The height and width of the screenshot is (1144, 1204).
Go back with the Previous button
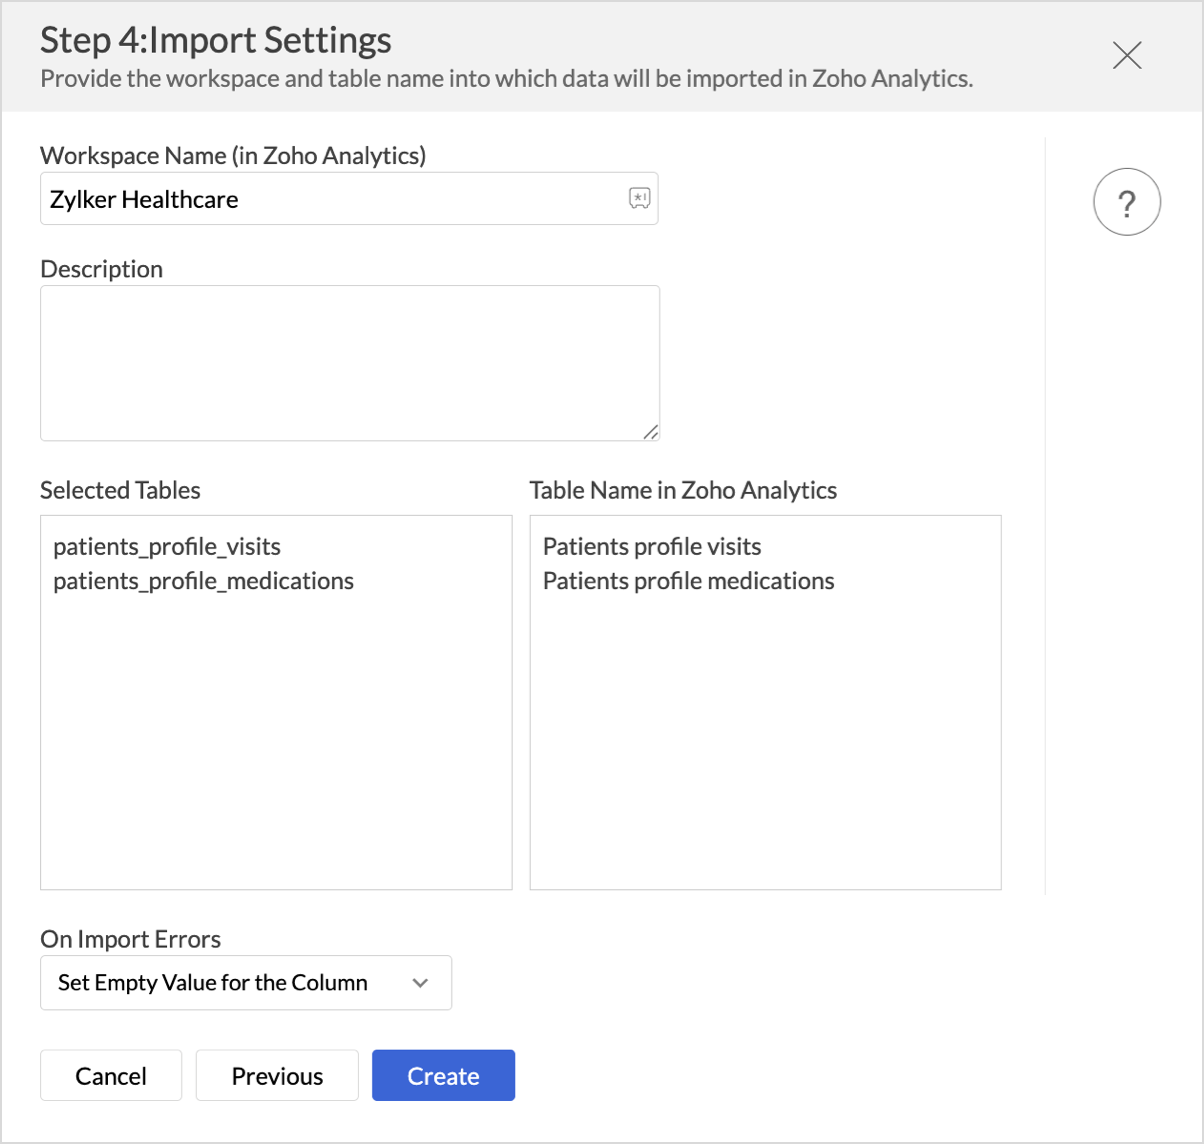click(x=277, y=1076)
